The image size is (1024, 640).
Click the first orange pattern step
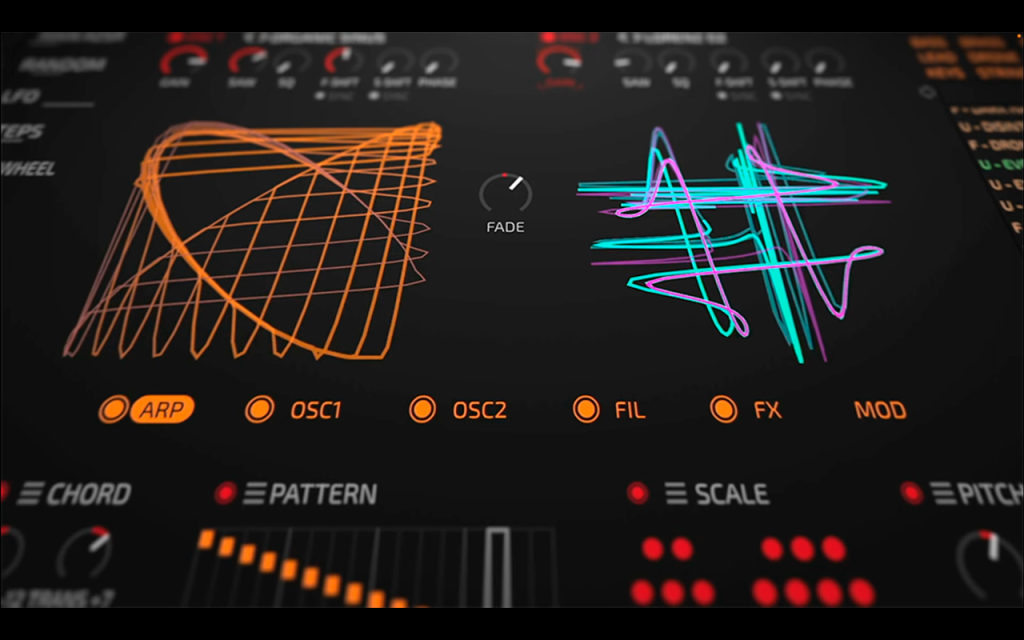coord(206,539)
